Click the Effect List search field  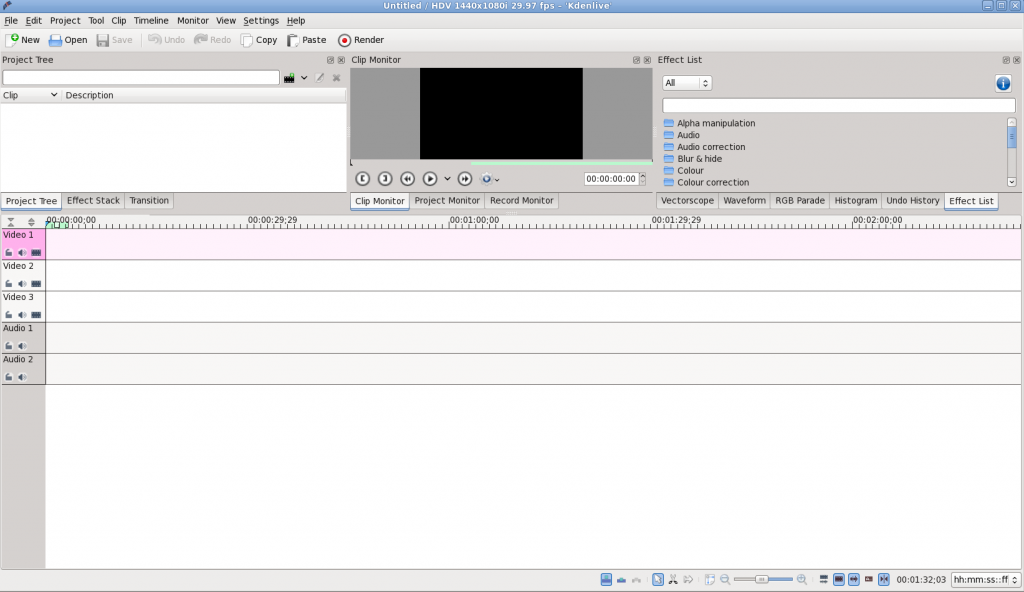(838, 104)
